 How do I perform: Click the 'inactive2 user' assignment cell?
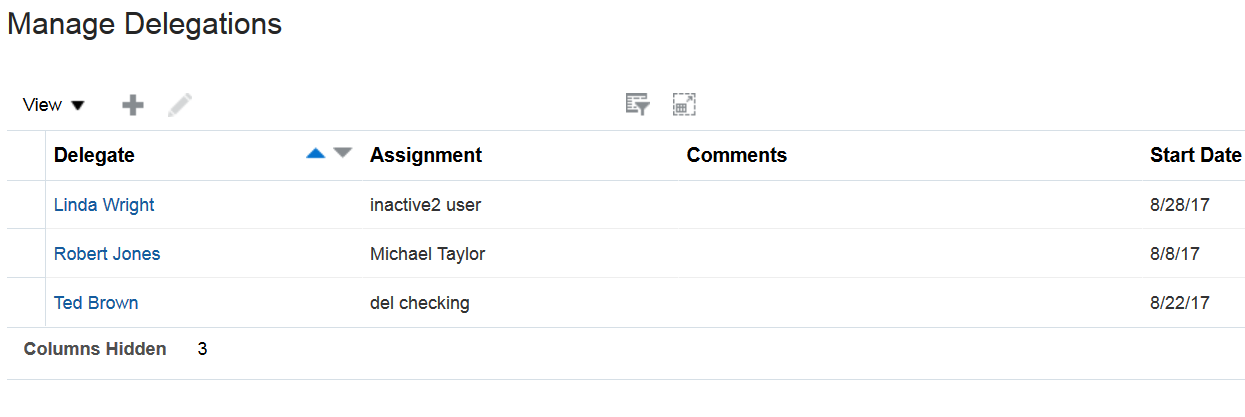tap(425, 205)
